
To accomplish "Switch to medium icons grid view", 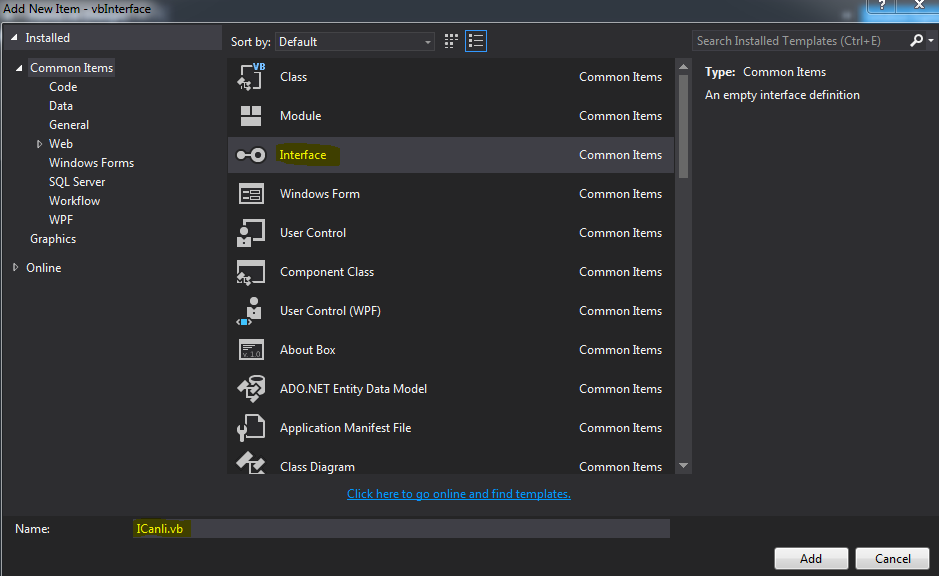I will point(451,41).
